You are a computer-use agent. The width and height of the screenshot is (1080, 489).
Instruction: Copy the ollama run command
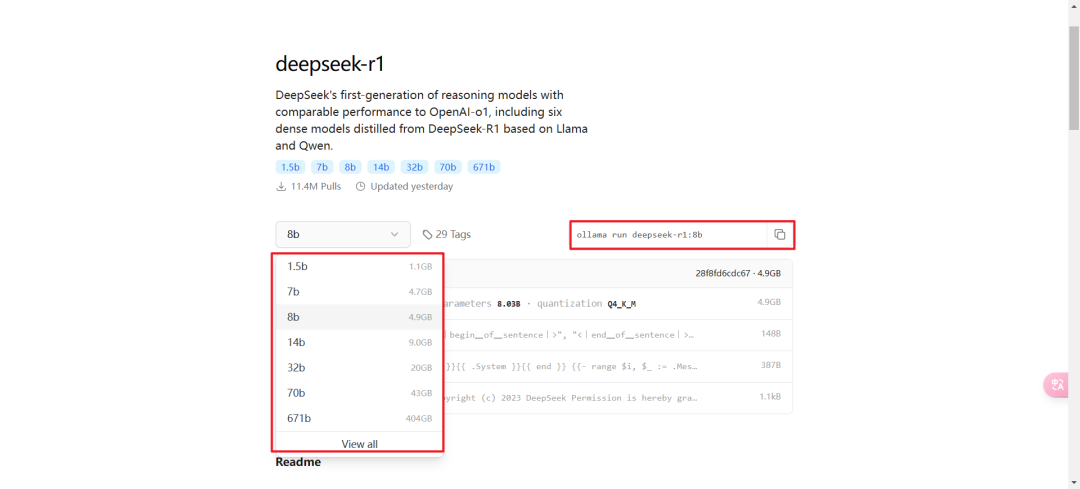780,235
